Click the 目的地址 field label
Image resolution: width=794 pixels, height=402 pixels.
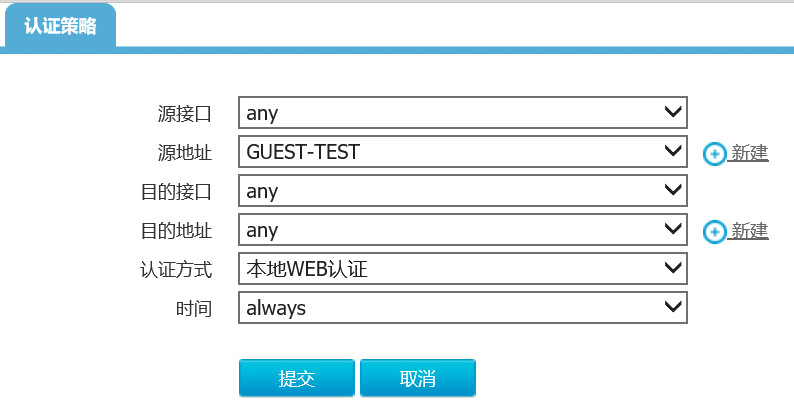coord(176,231)
